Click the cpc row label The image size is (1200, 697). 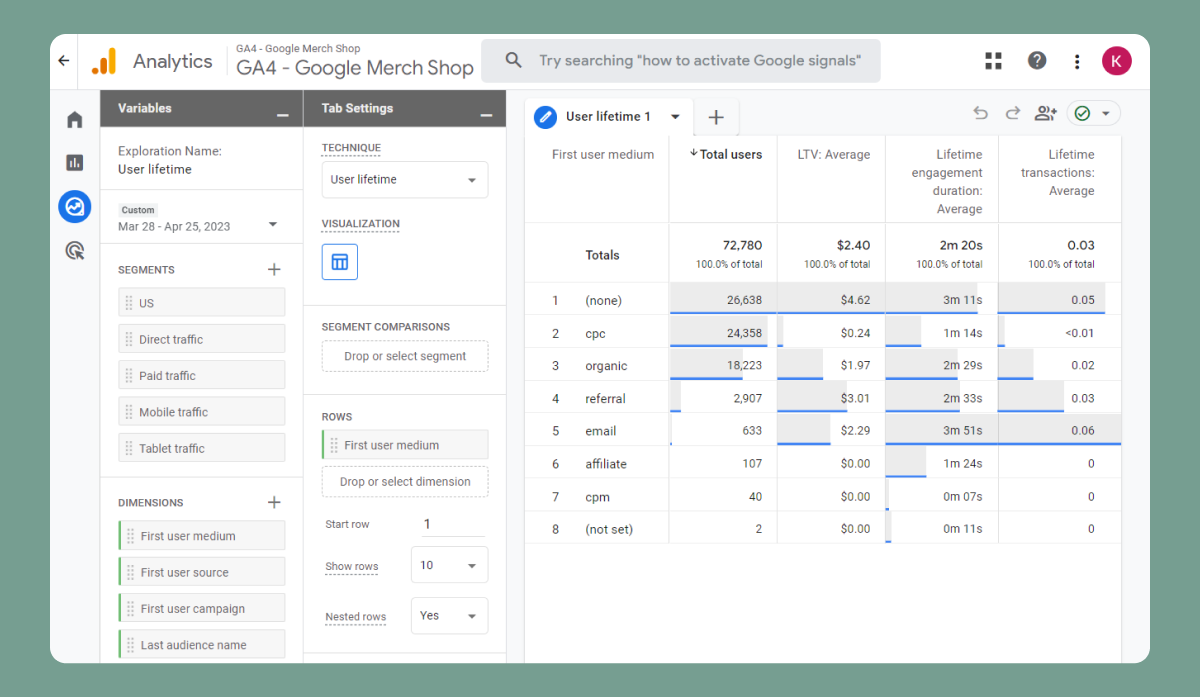[x=595, y=333]
